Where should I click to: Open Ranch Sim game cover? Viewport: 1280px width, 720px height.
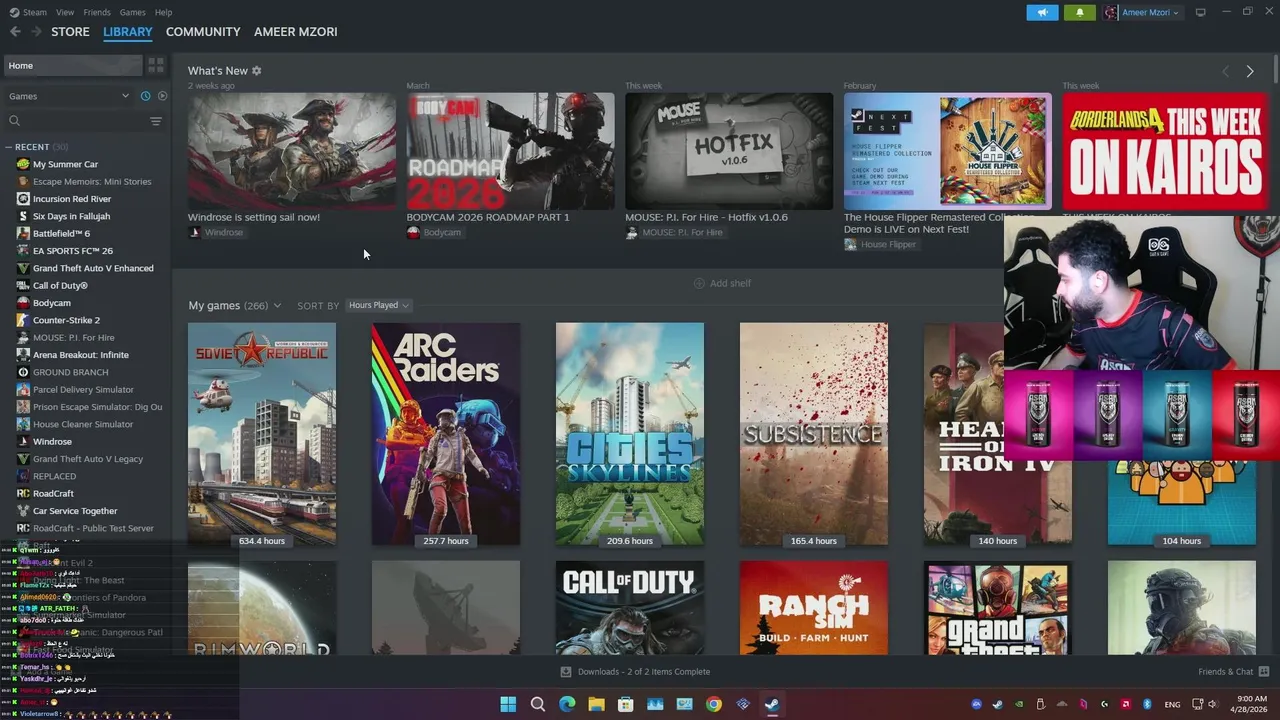pyautogui.click(x=814, y=608)
